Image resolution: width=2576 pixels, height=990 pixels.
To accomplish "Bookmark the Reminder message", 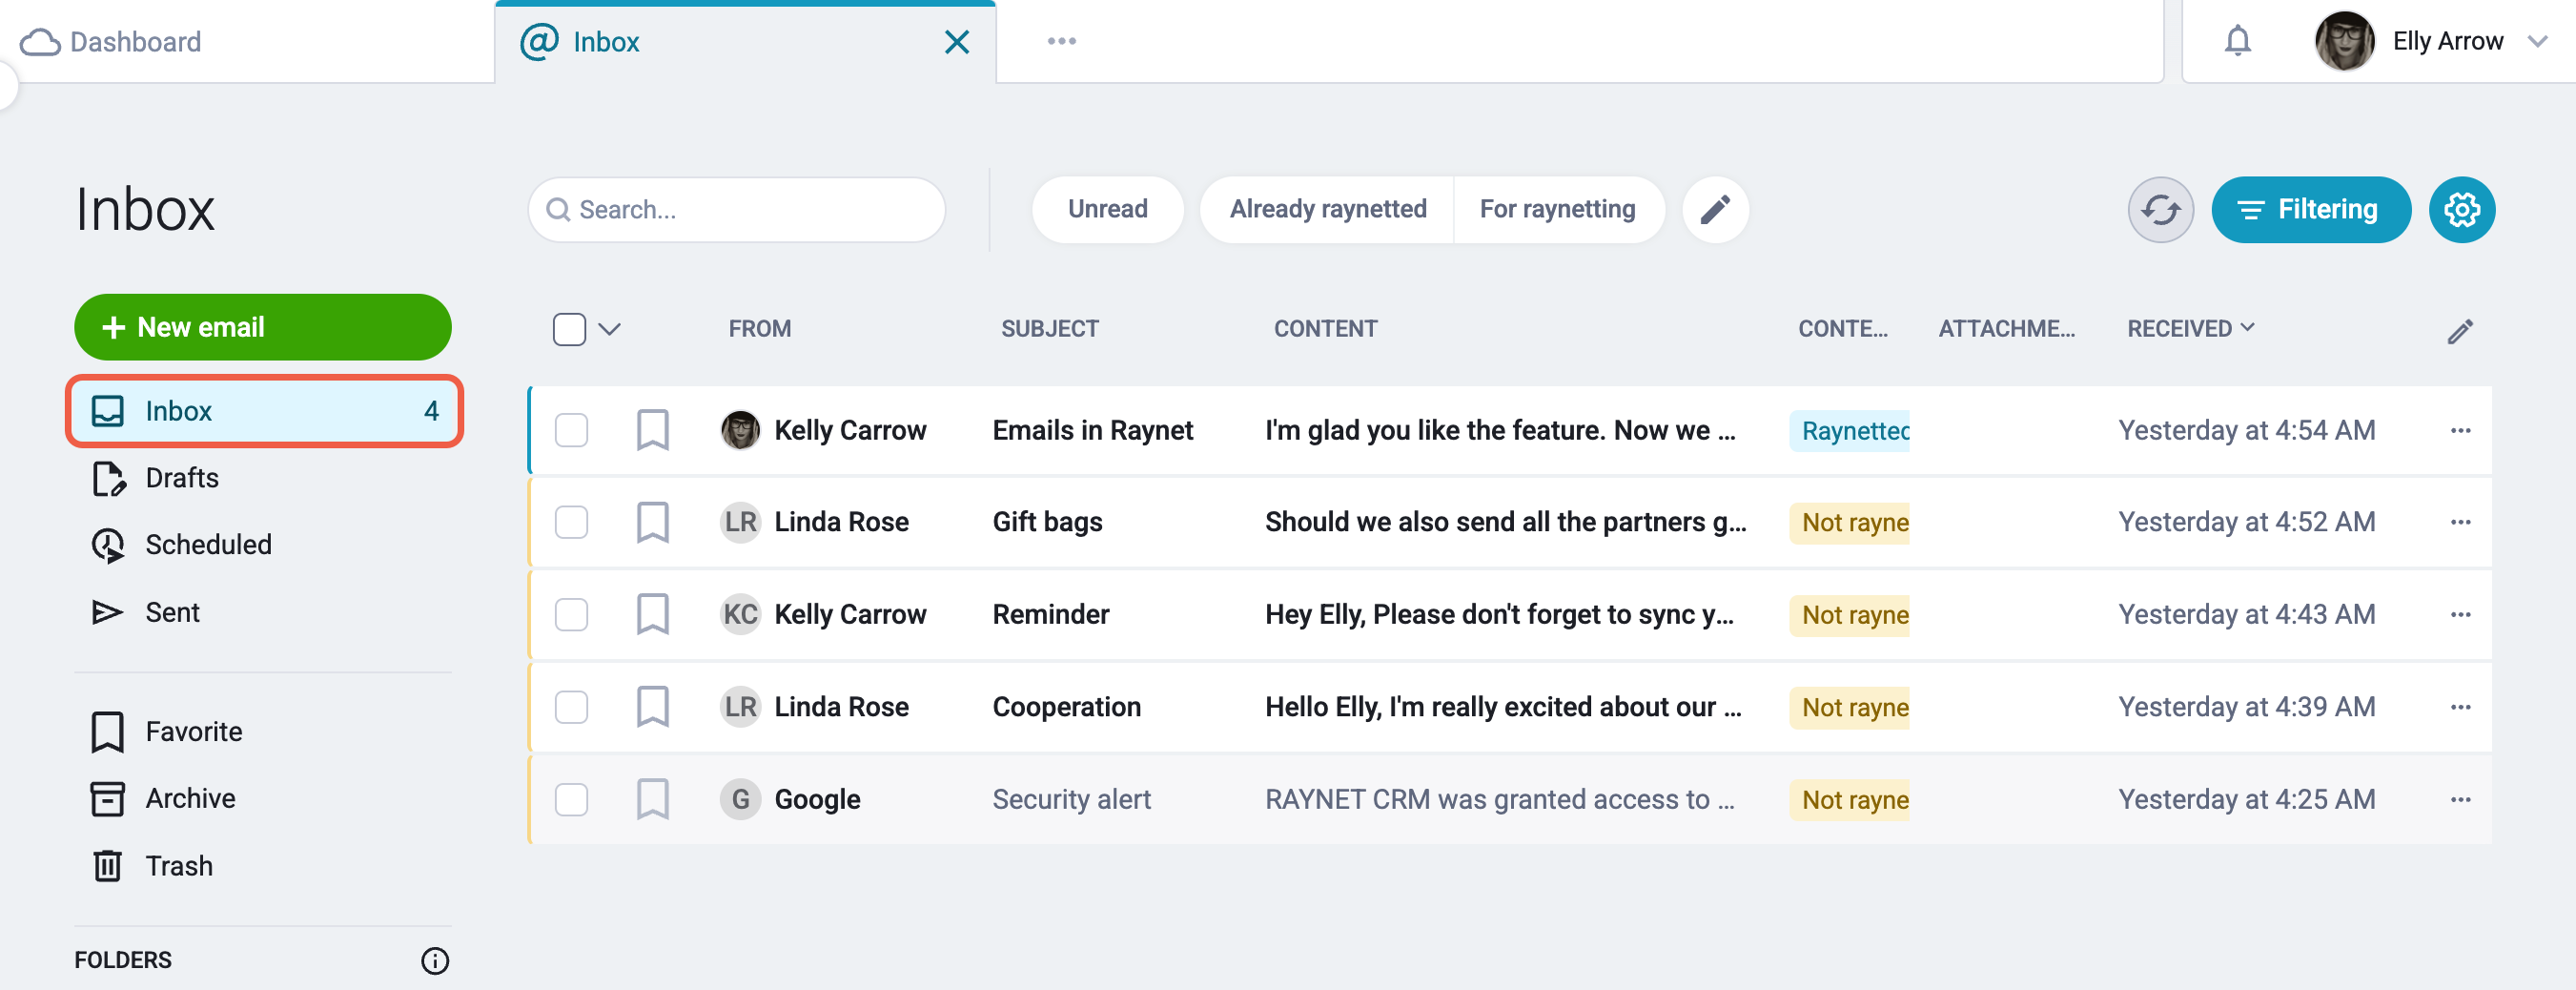I will [652, 615].
